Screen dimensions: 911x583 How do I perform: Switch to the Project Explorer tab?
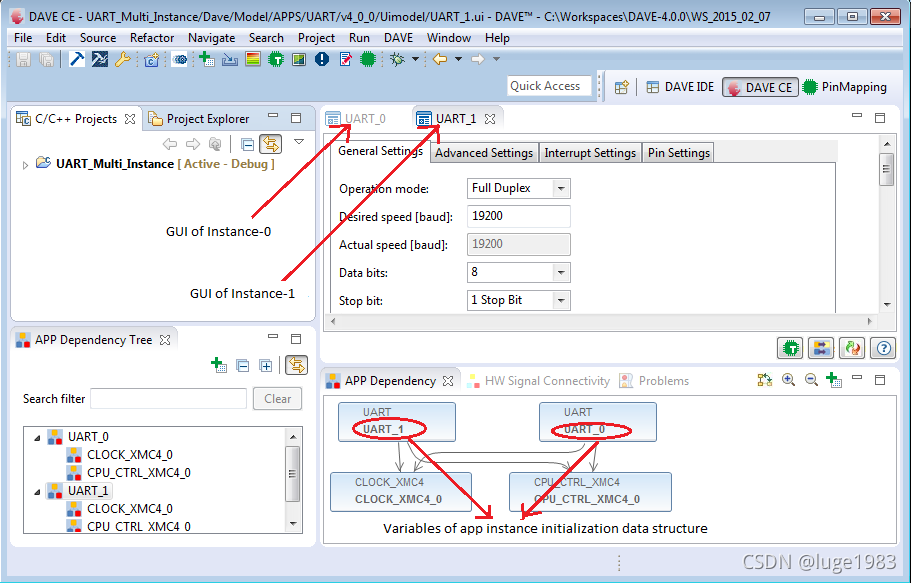click(199, 119)
